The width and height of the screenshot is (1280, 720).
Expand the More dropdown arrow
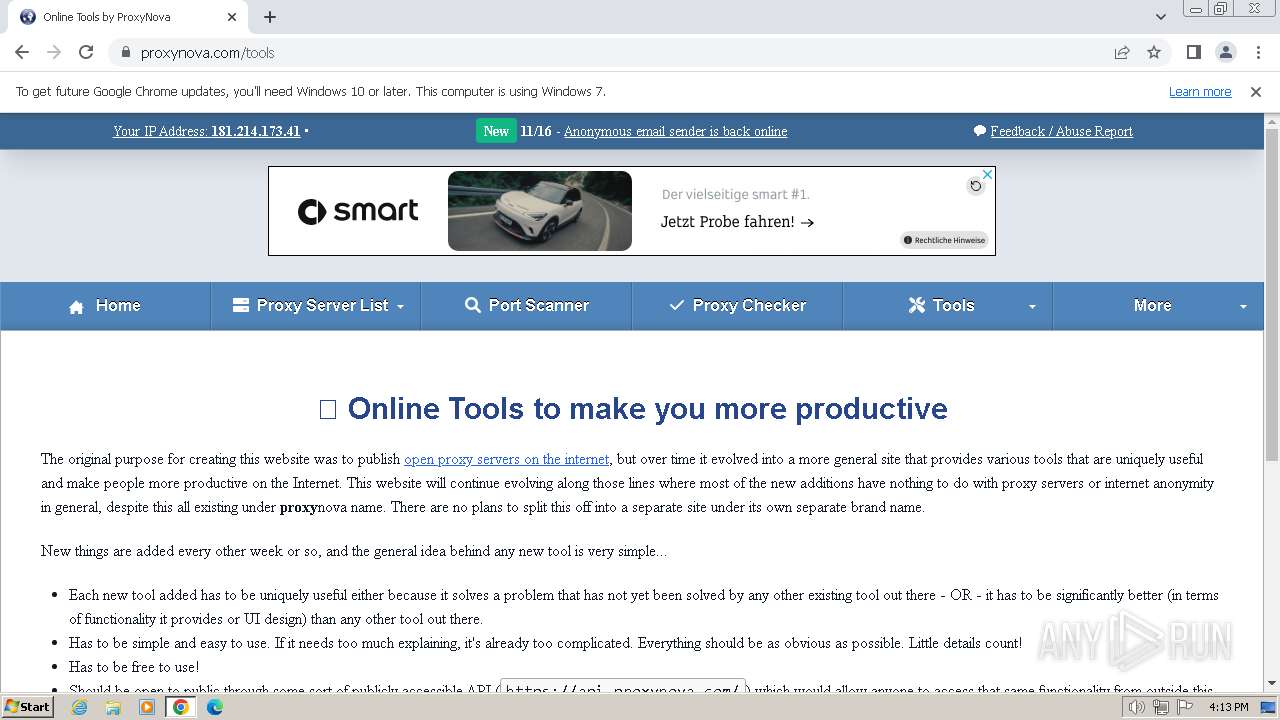[x=1243, y=307]
